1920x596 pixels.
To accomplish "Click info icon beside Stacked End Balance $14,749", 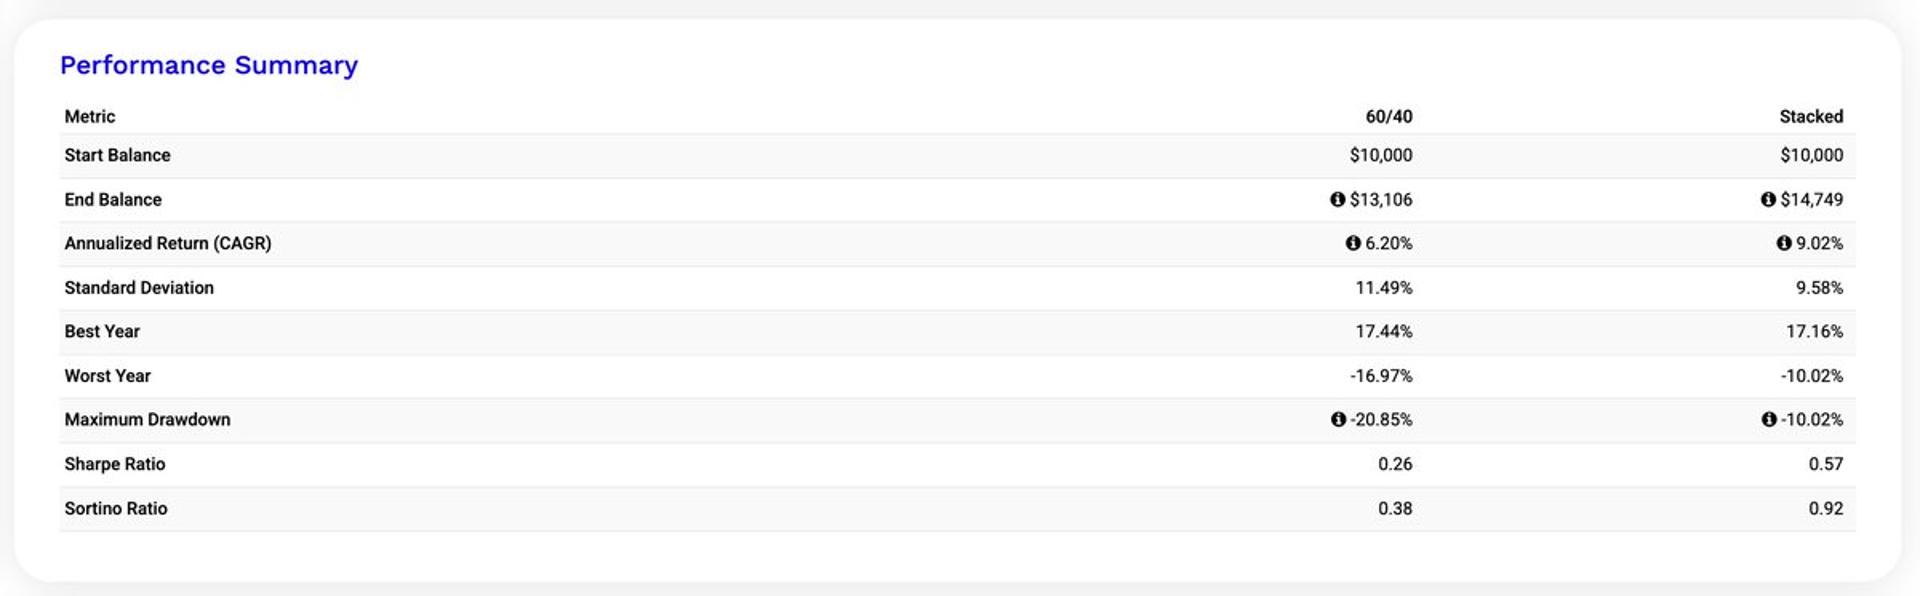I will pos(1768,199).
